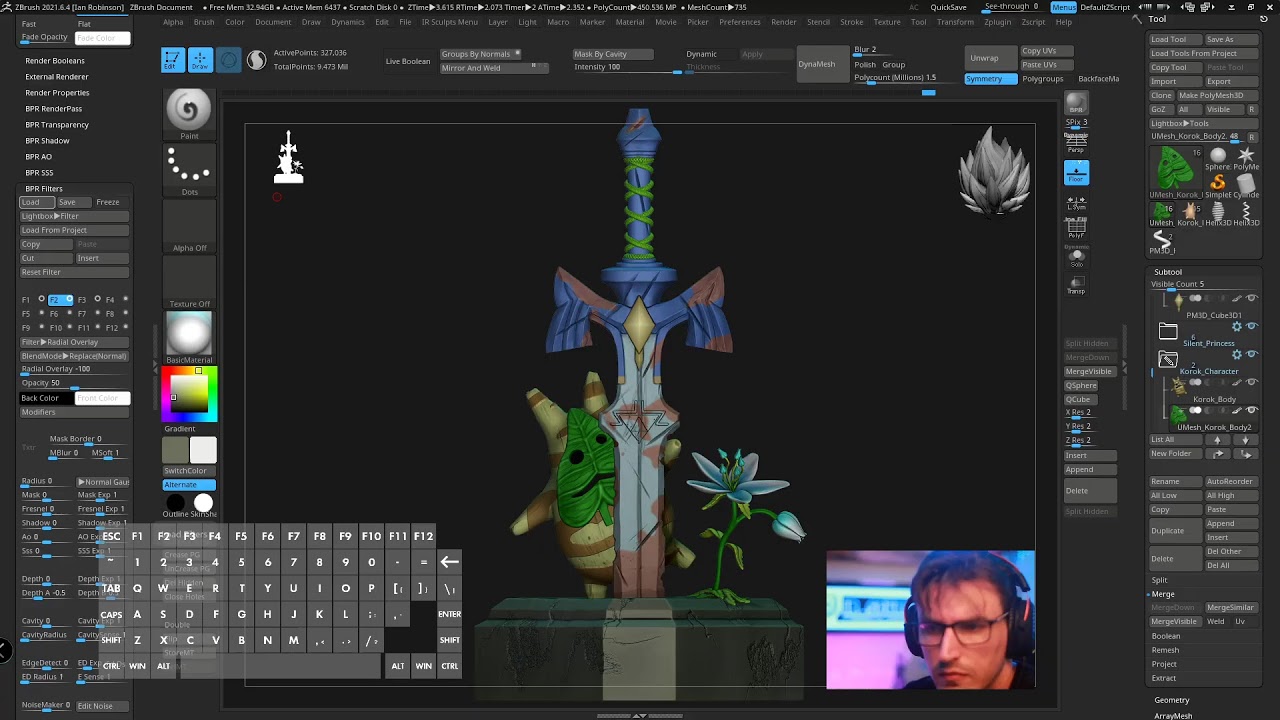This screenshot has height=720, width=1280.
Task: Open Filter Radial Overlay dropdown
Action: tap(75, 342)
